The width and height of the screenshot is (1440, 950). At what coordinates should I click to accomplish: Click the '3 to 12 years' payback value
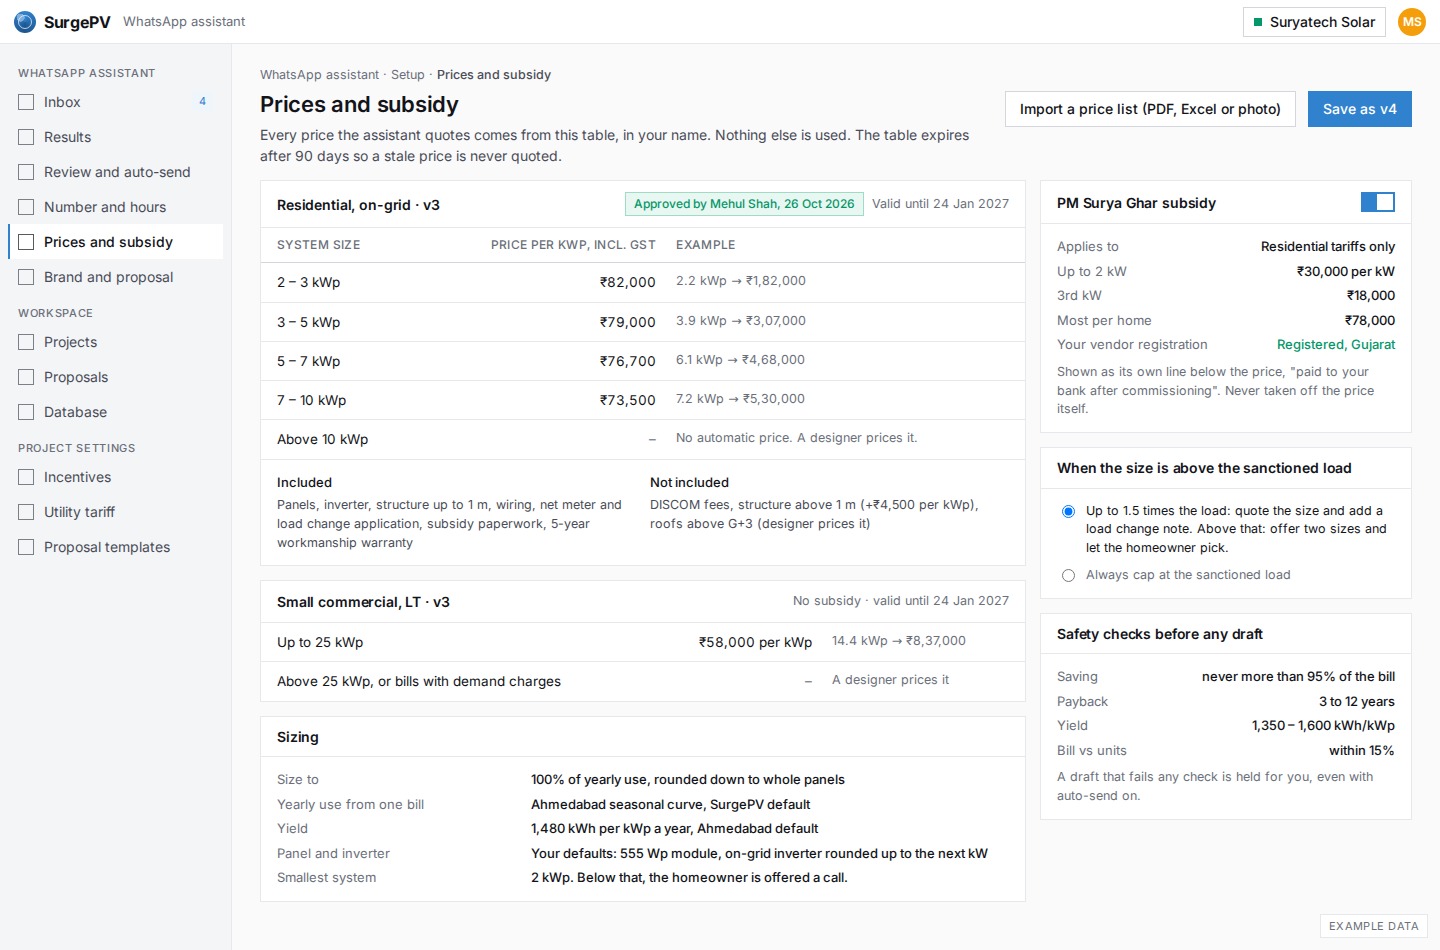click(1357, 702)
